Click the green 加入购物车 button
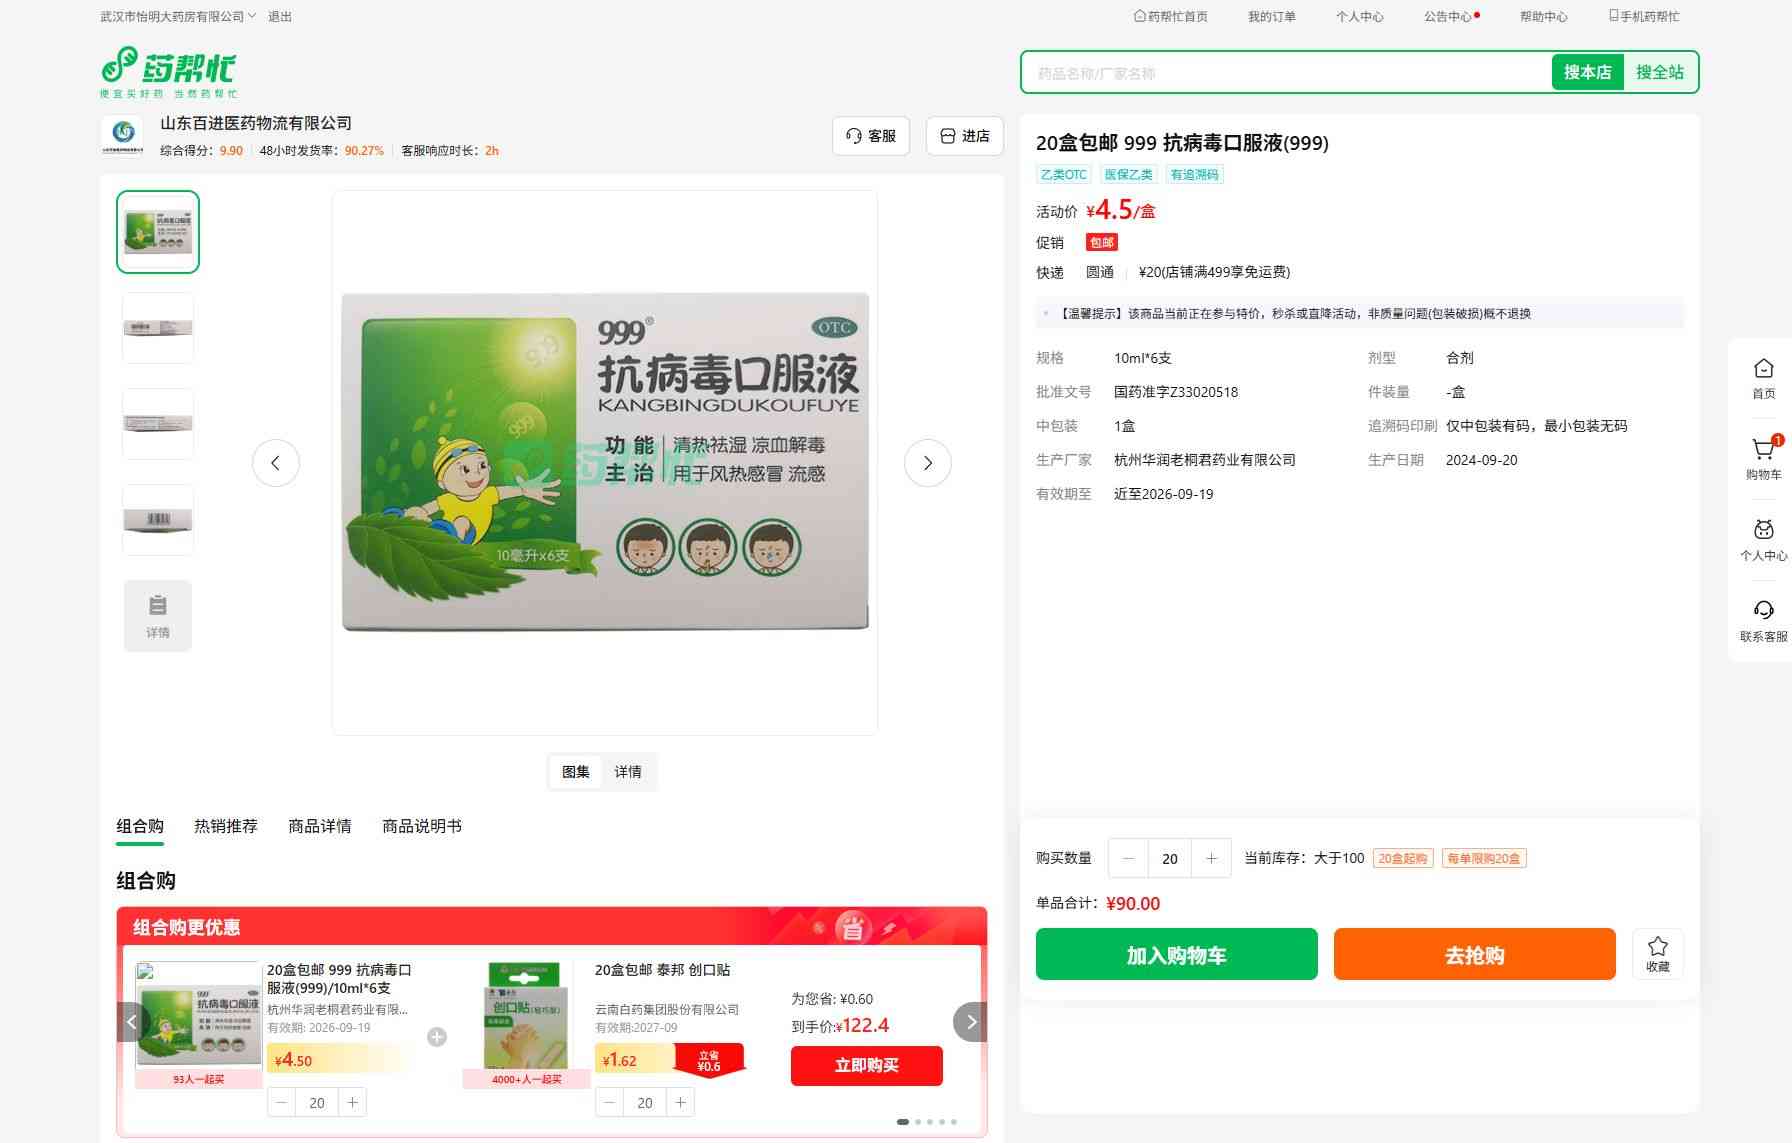Screen dimensions: 1792x1143 click(1176, 955)
